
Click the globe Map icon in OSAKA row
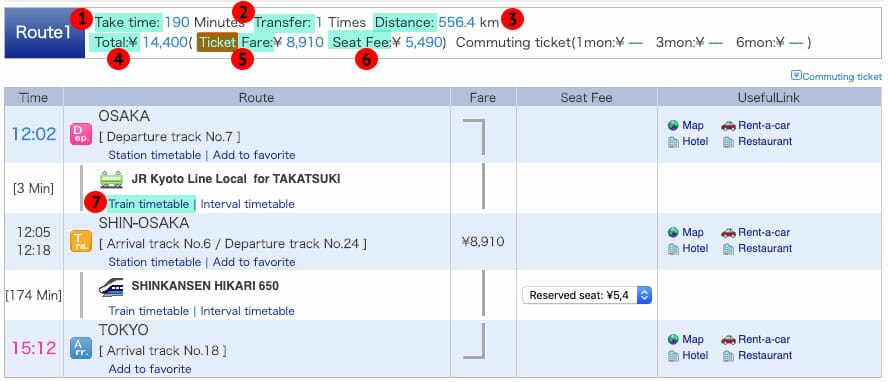[673, 126]
